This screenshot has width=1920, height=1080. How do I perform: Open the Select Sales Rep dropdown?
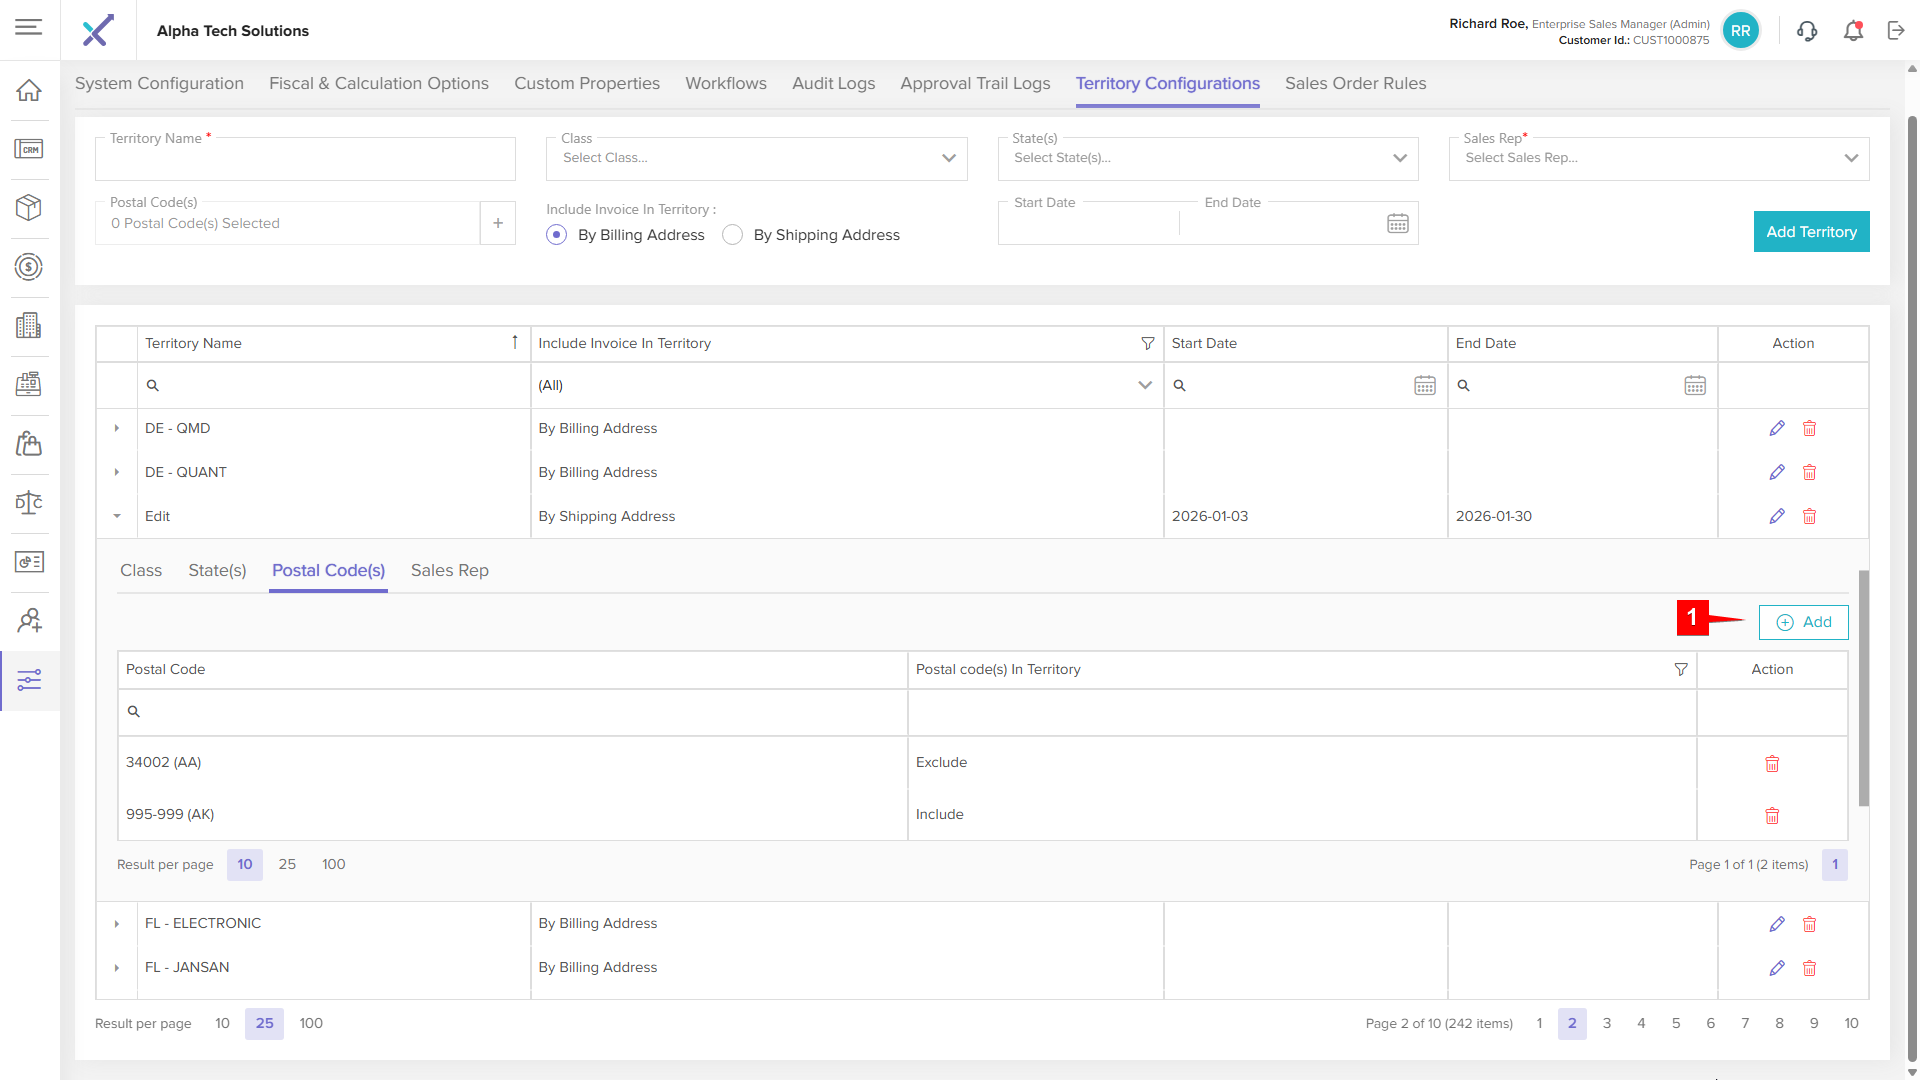[x=1658, y=158]
